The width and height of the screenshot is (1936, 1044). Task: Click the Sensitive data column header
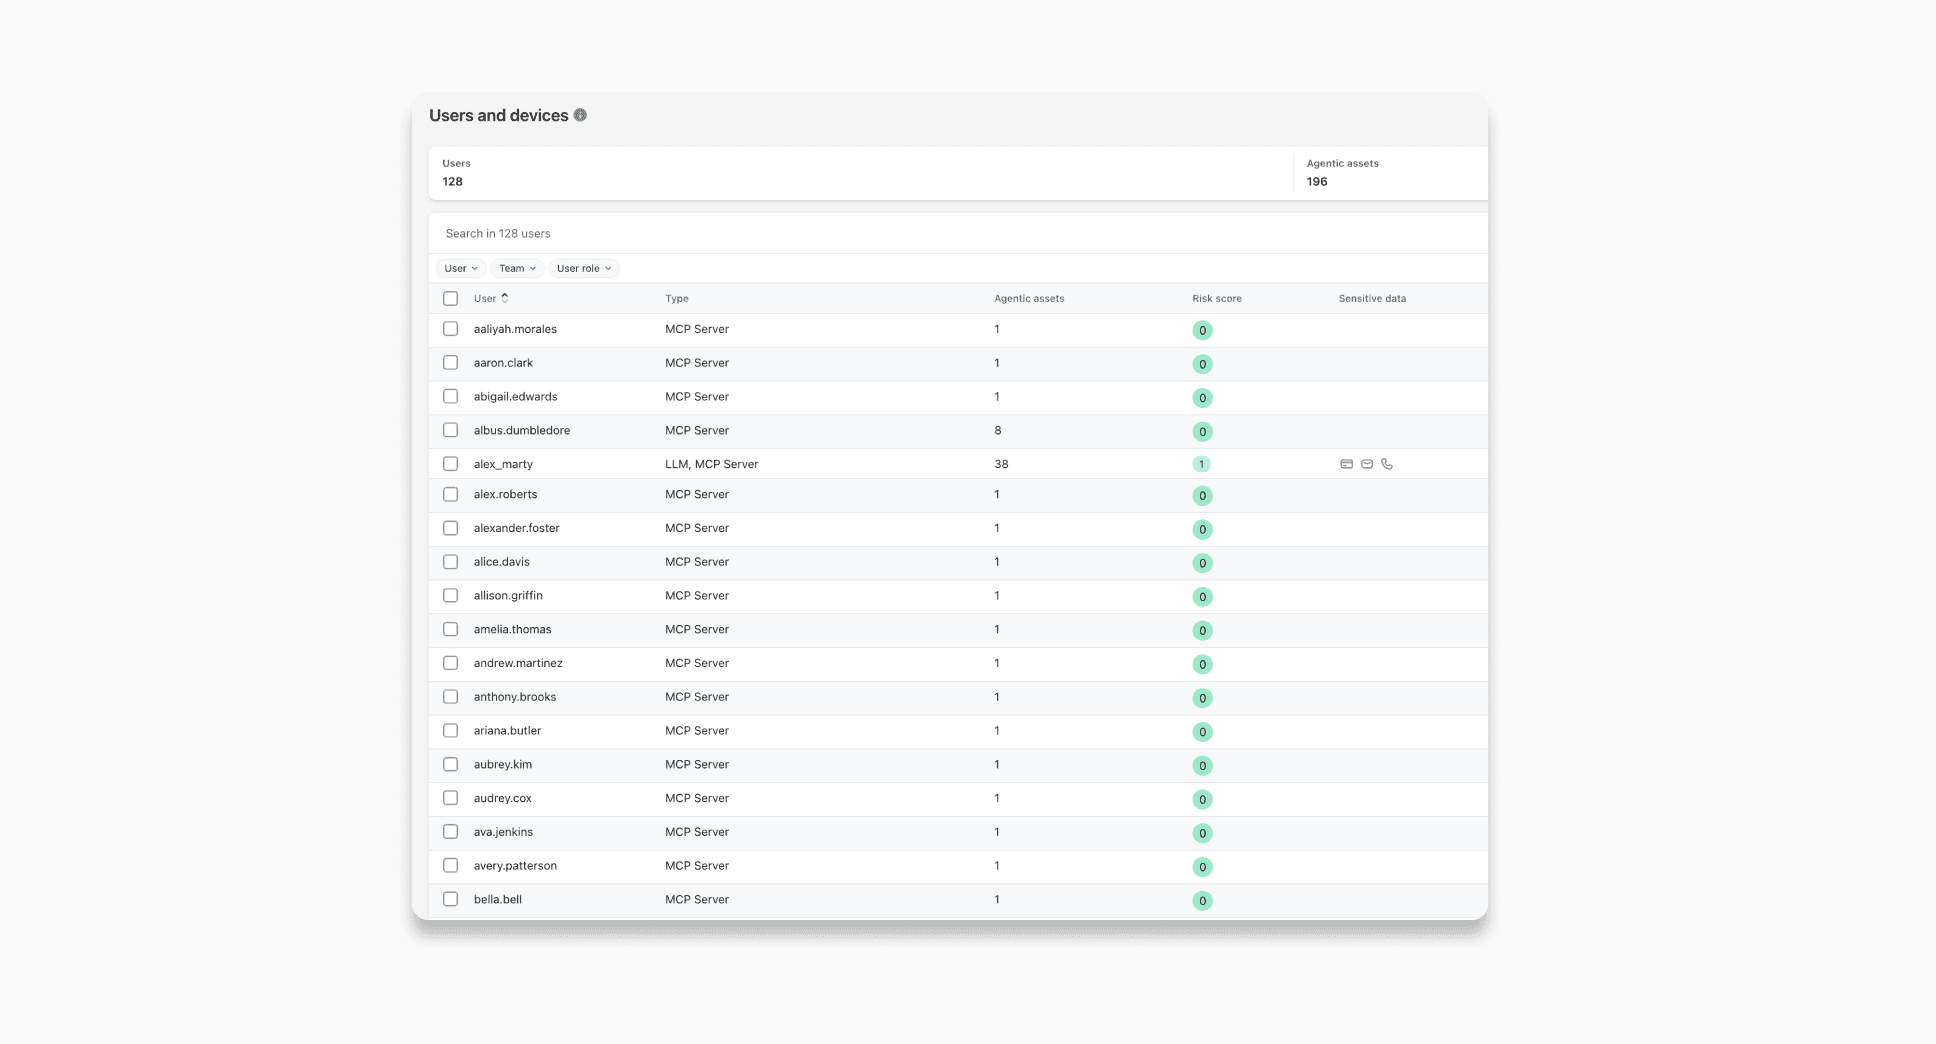1372,298
